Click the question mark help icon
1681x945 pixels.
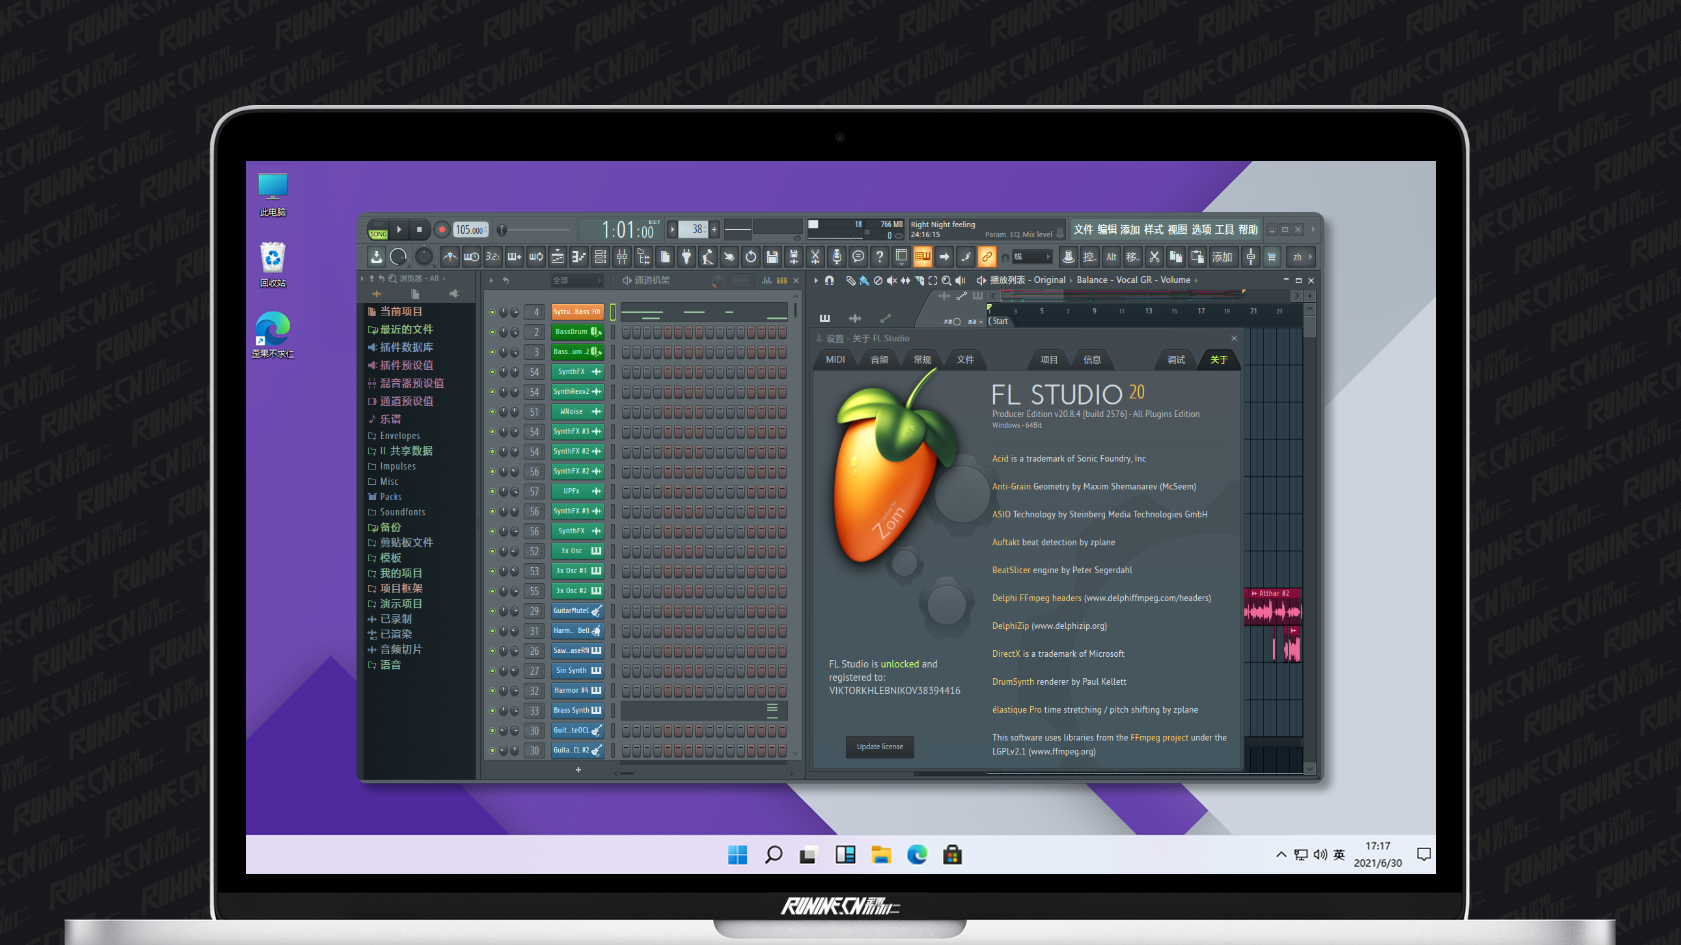(880, 256)
